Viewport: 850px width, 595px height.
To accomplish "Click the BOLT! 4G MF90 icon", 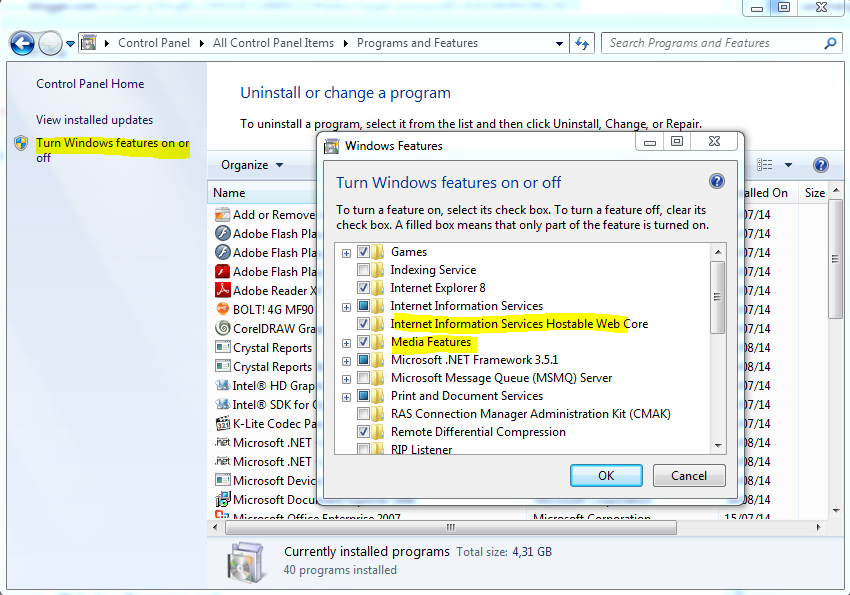I will pos(222,309).
